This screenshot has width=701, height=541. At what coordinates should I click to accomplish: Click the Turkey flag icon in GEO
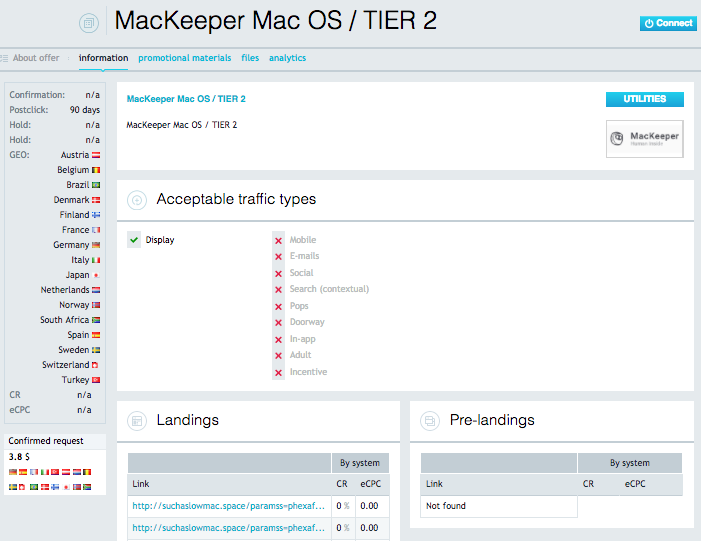coord(96,380)
